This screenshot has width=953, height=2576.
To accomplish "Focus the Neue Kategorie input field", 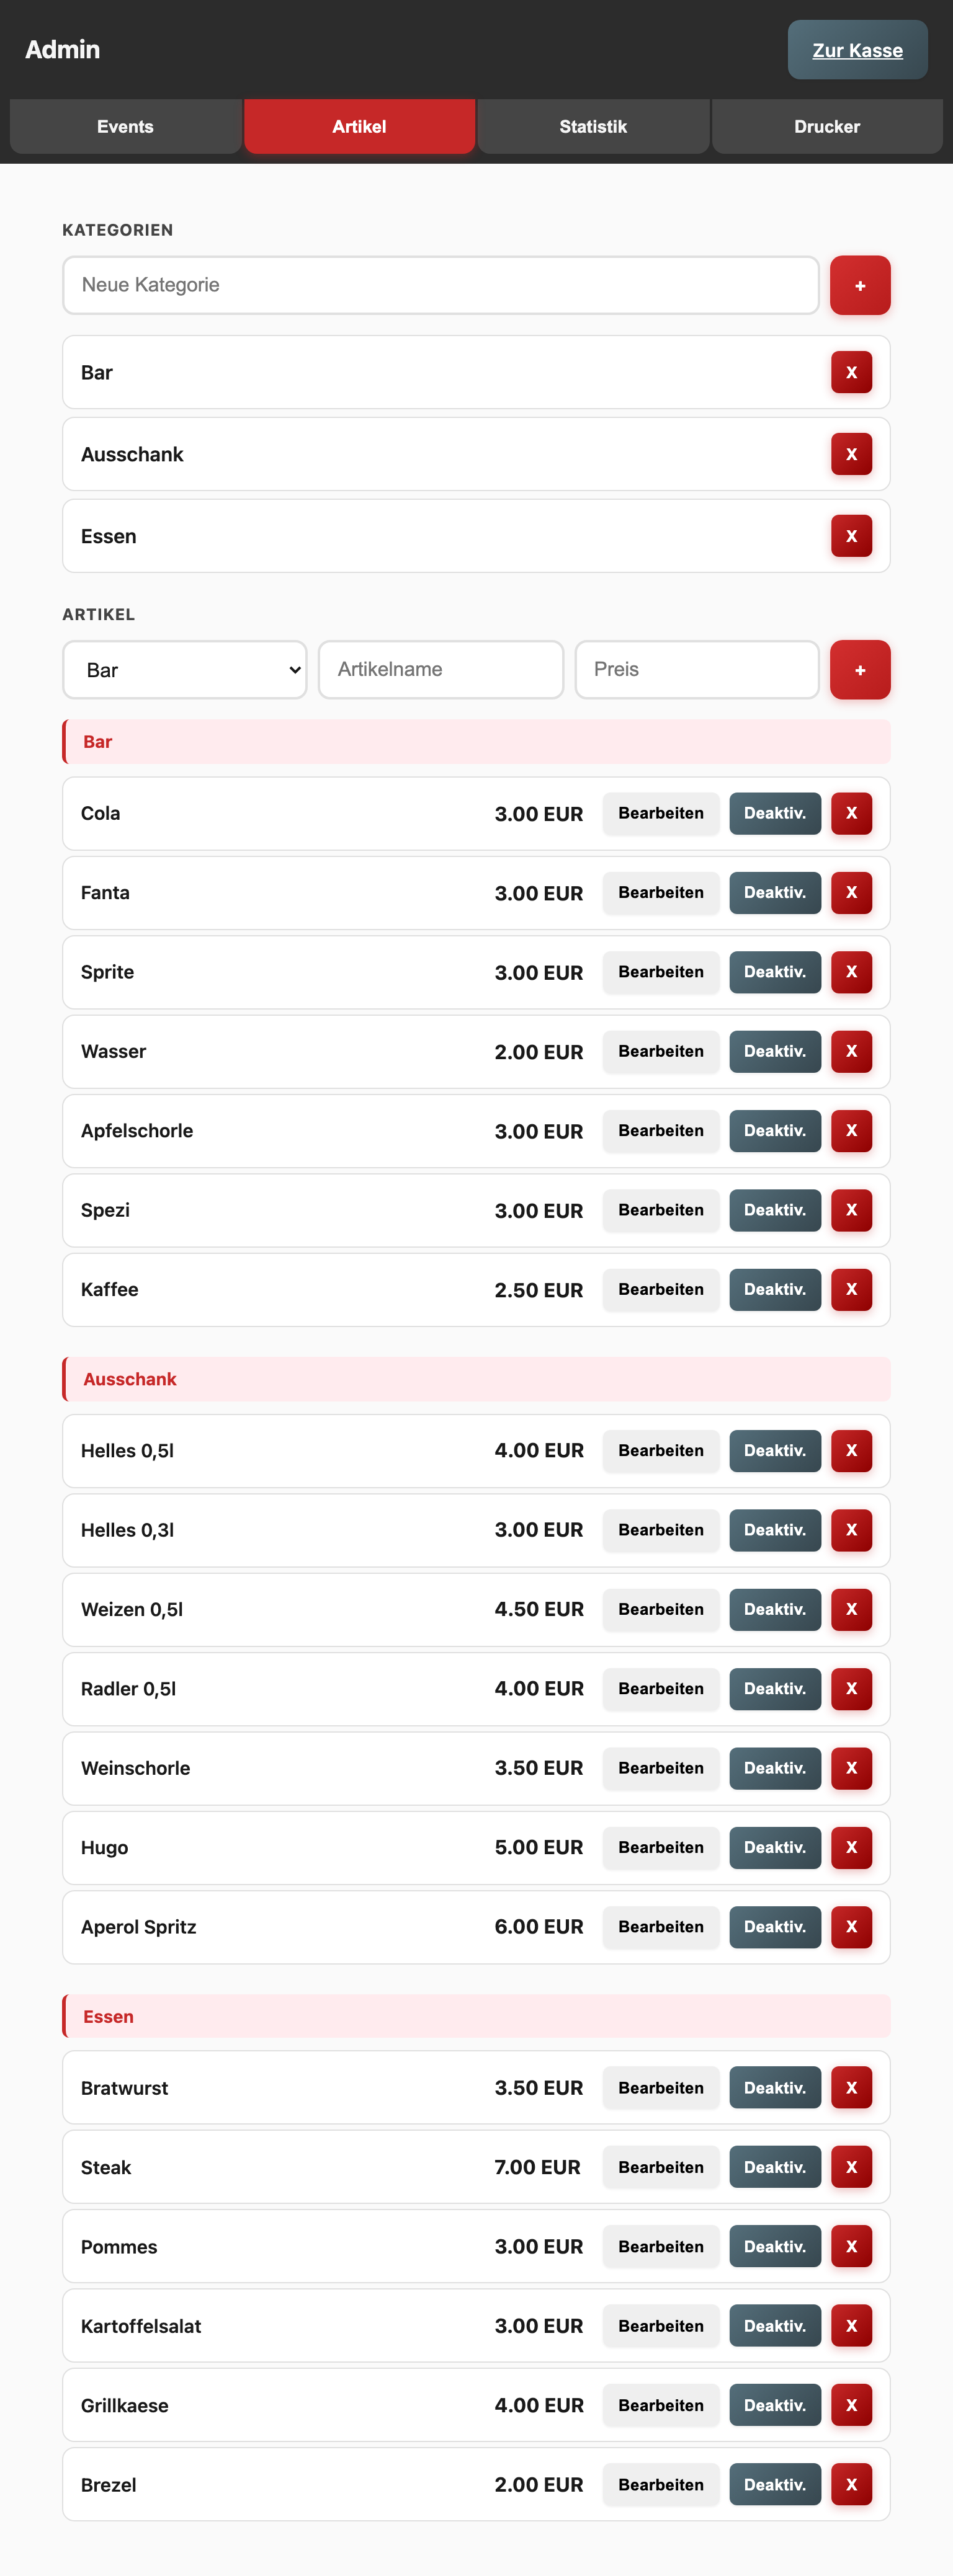I will coord(441,285).
